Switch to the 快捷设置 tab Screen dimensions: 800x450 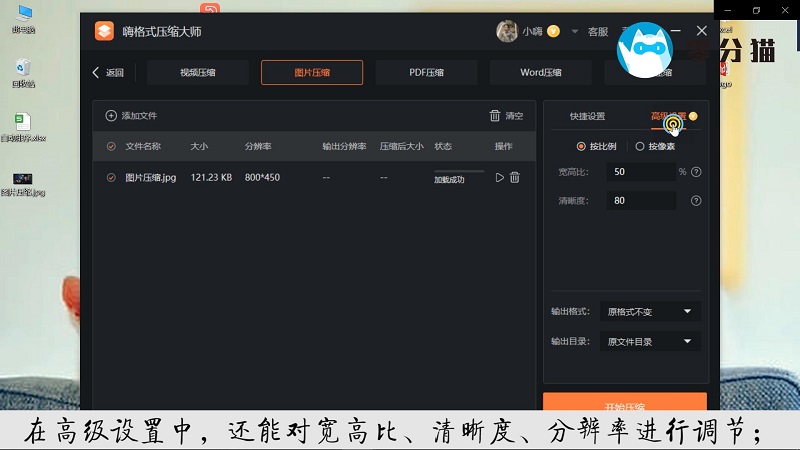click(x=587, y=117)
